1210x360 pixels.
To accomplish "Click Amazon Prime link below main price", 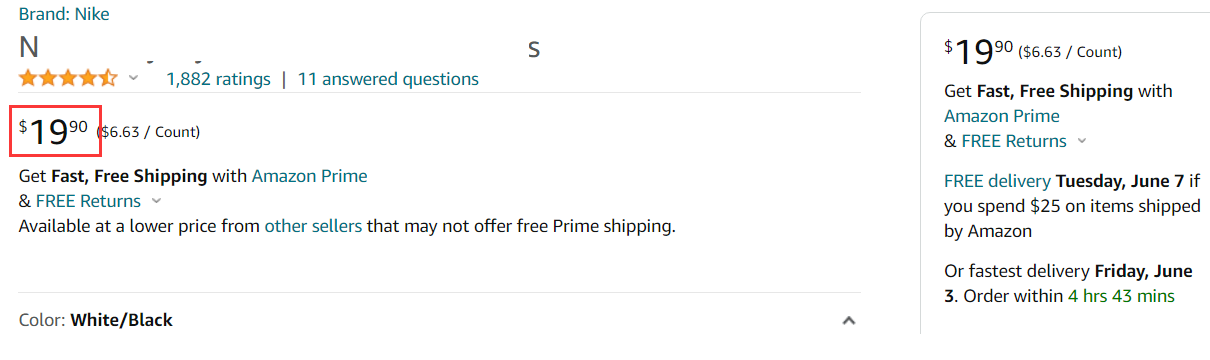I will tap(309, 176).
